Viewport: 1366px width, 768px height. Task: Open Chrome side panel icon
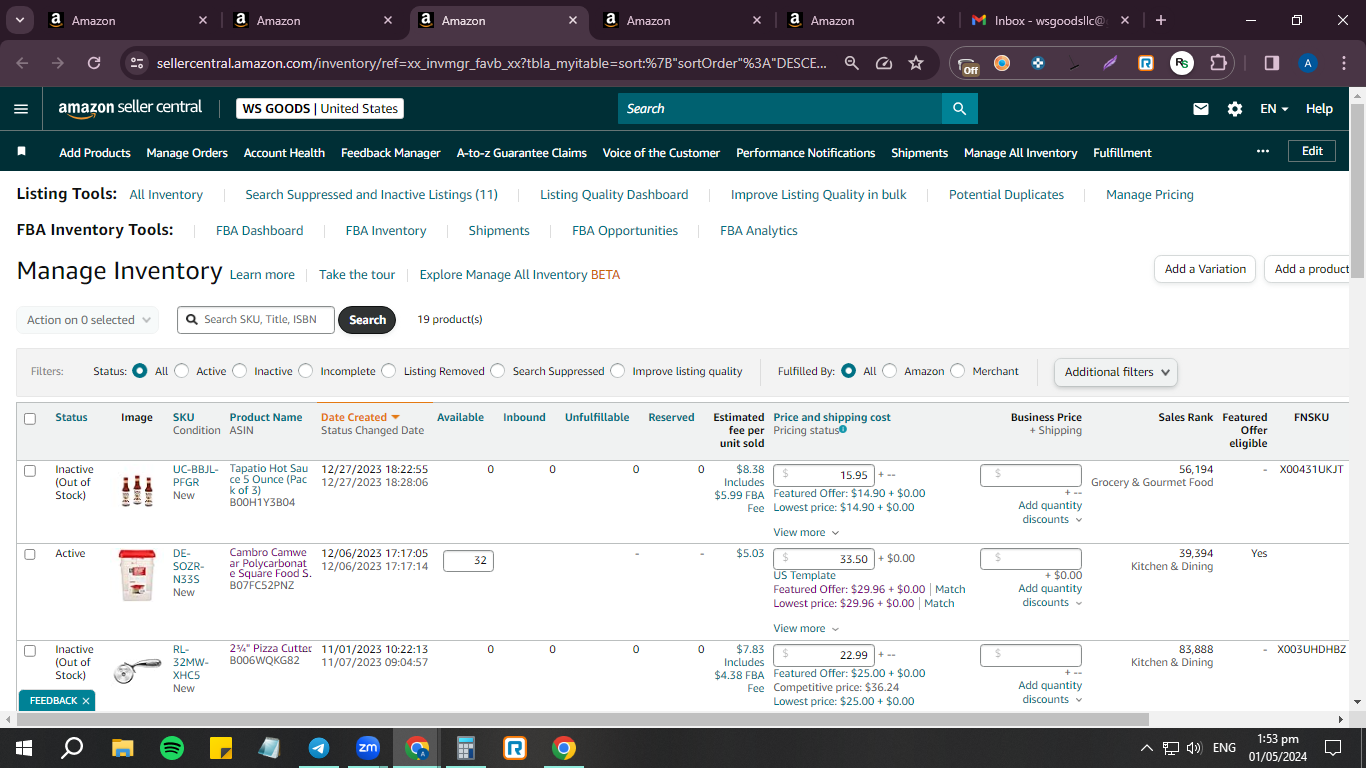(x=1272, y=63)
